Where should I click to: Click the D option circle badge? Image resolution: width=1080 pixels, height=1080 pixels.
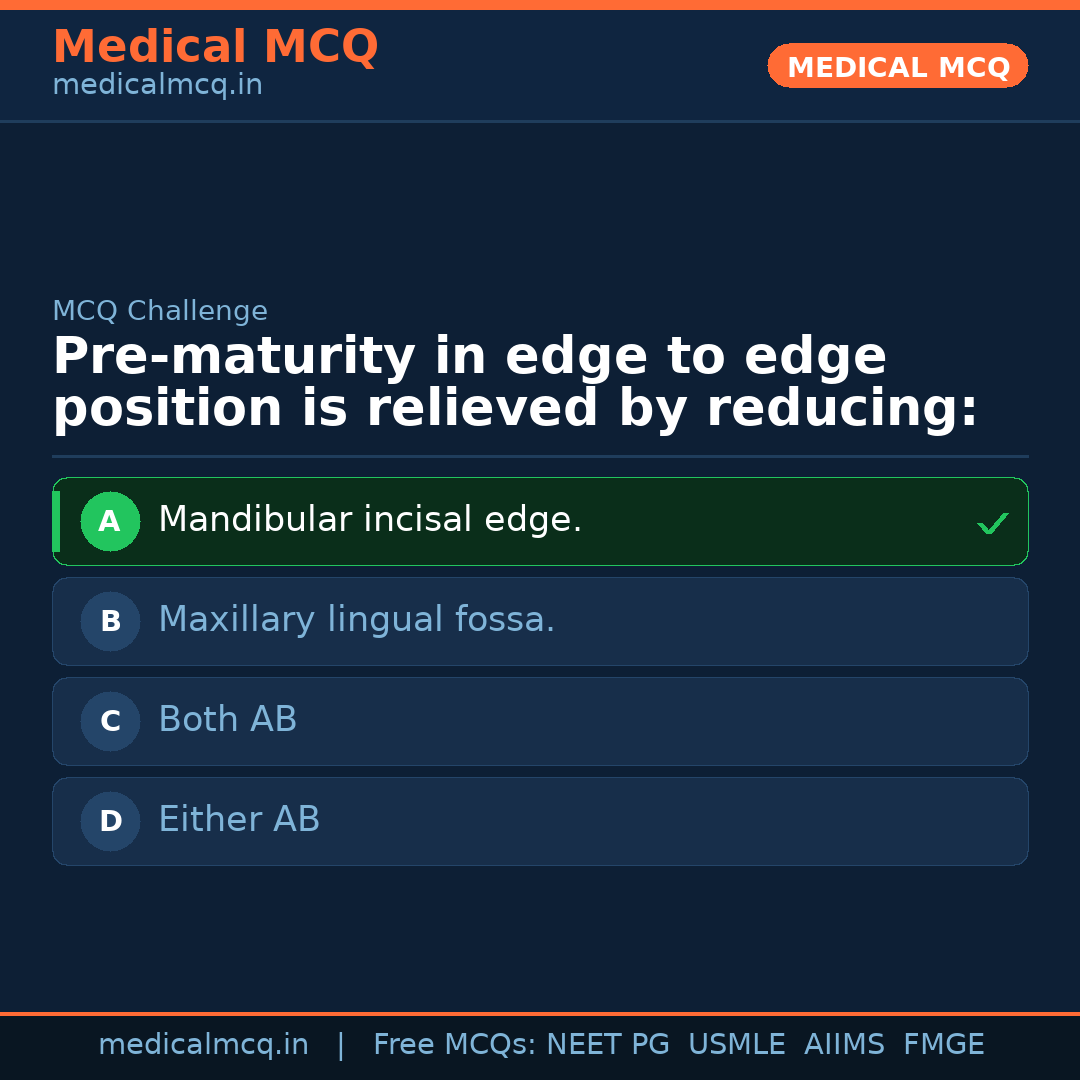[110, 821]
